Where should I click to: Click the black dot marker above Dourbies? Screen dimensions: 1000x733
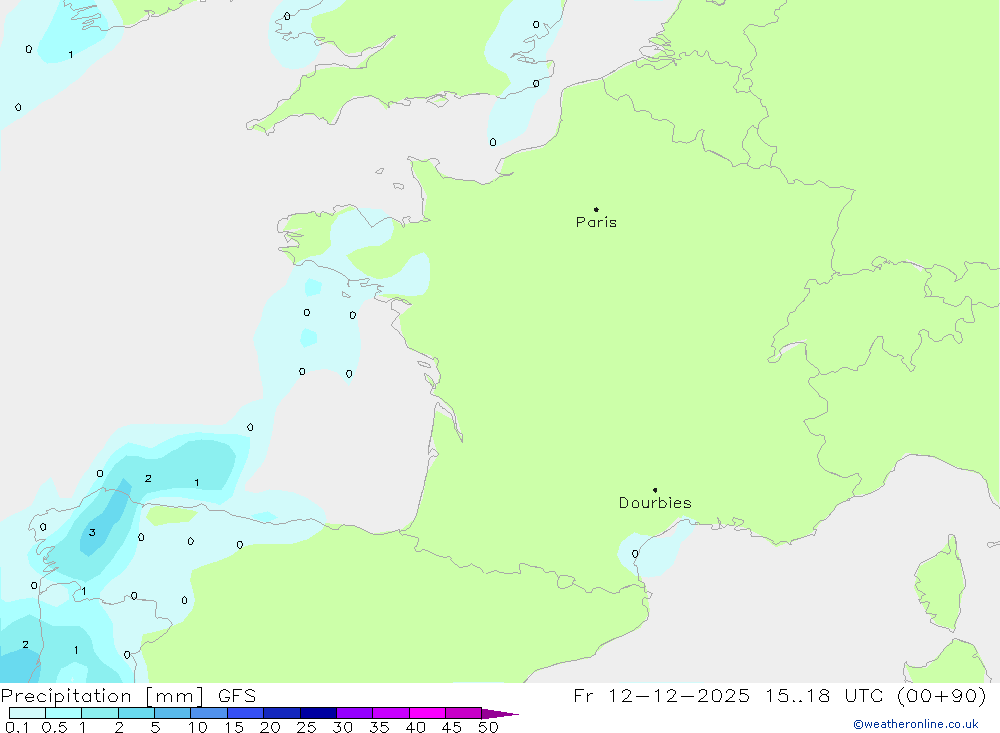tap(655, 490)
